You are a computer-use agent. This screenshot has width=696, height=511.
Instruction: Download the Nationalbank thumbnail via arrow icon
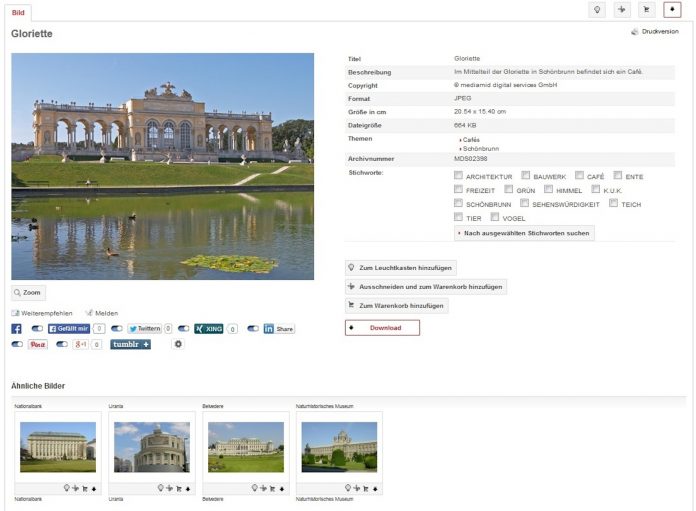tap(94, 489)
